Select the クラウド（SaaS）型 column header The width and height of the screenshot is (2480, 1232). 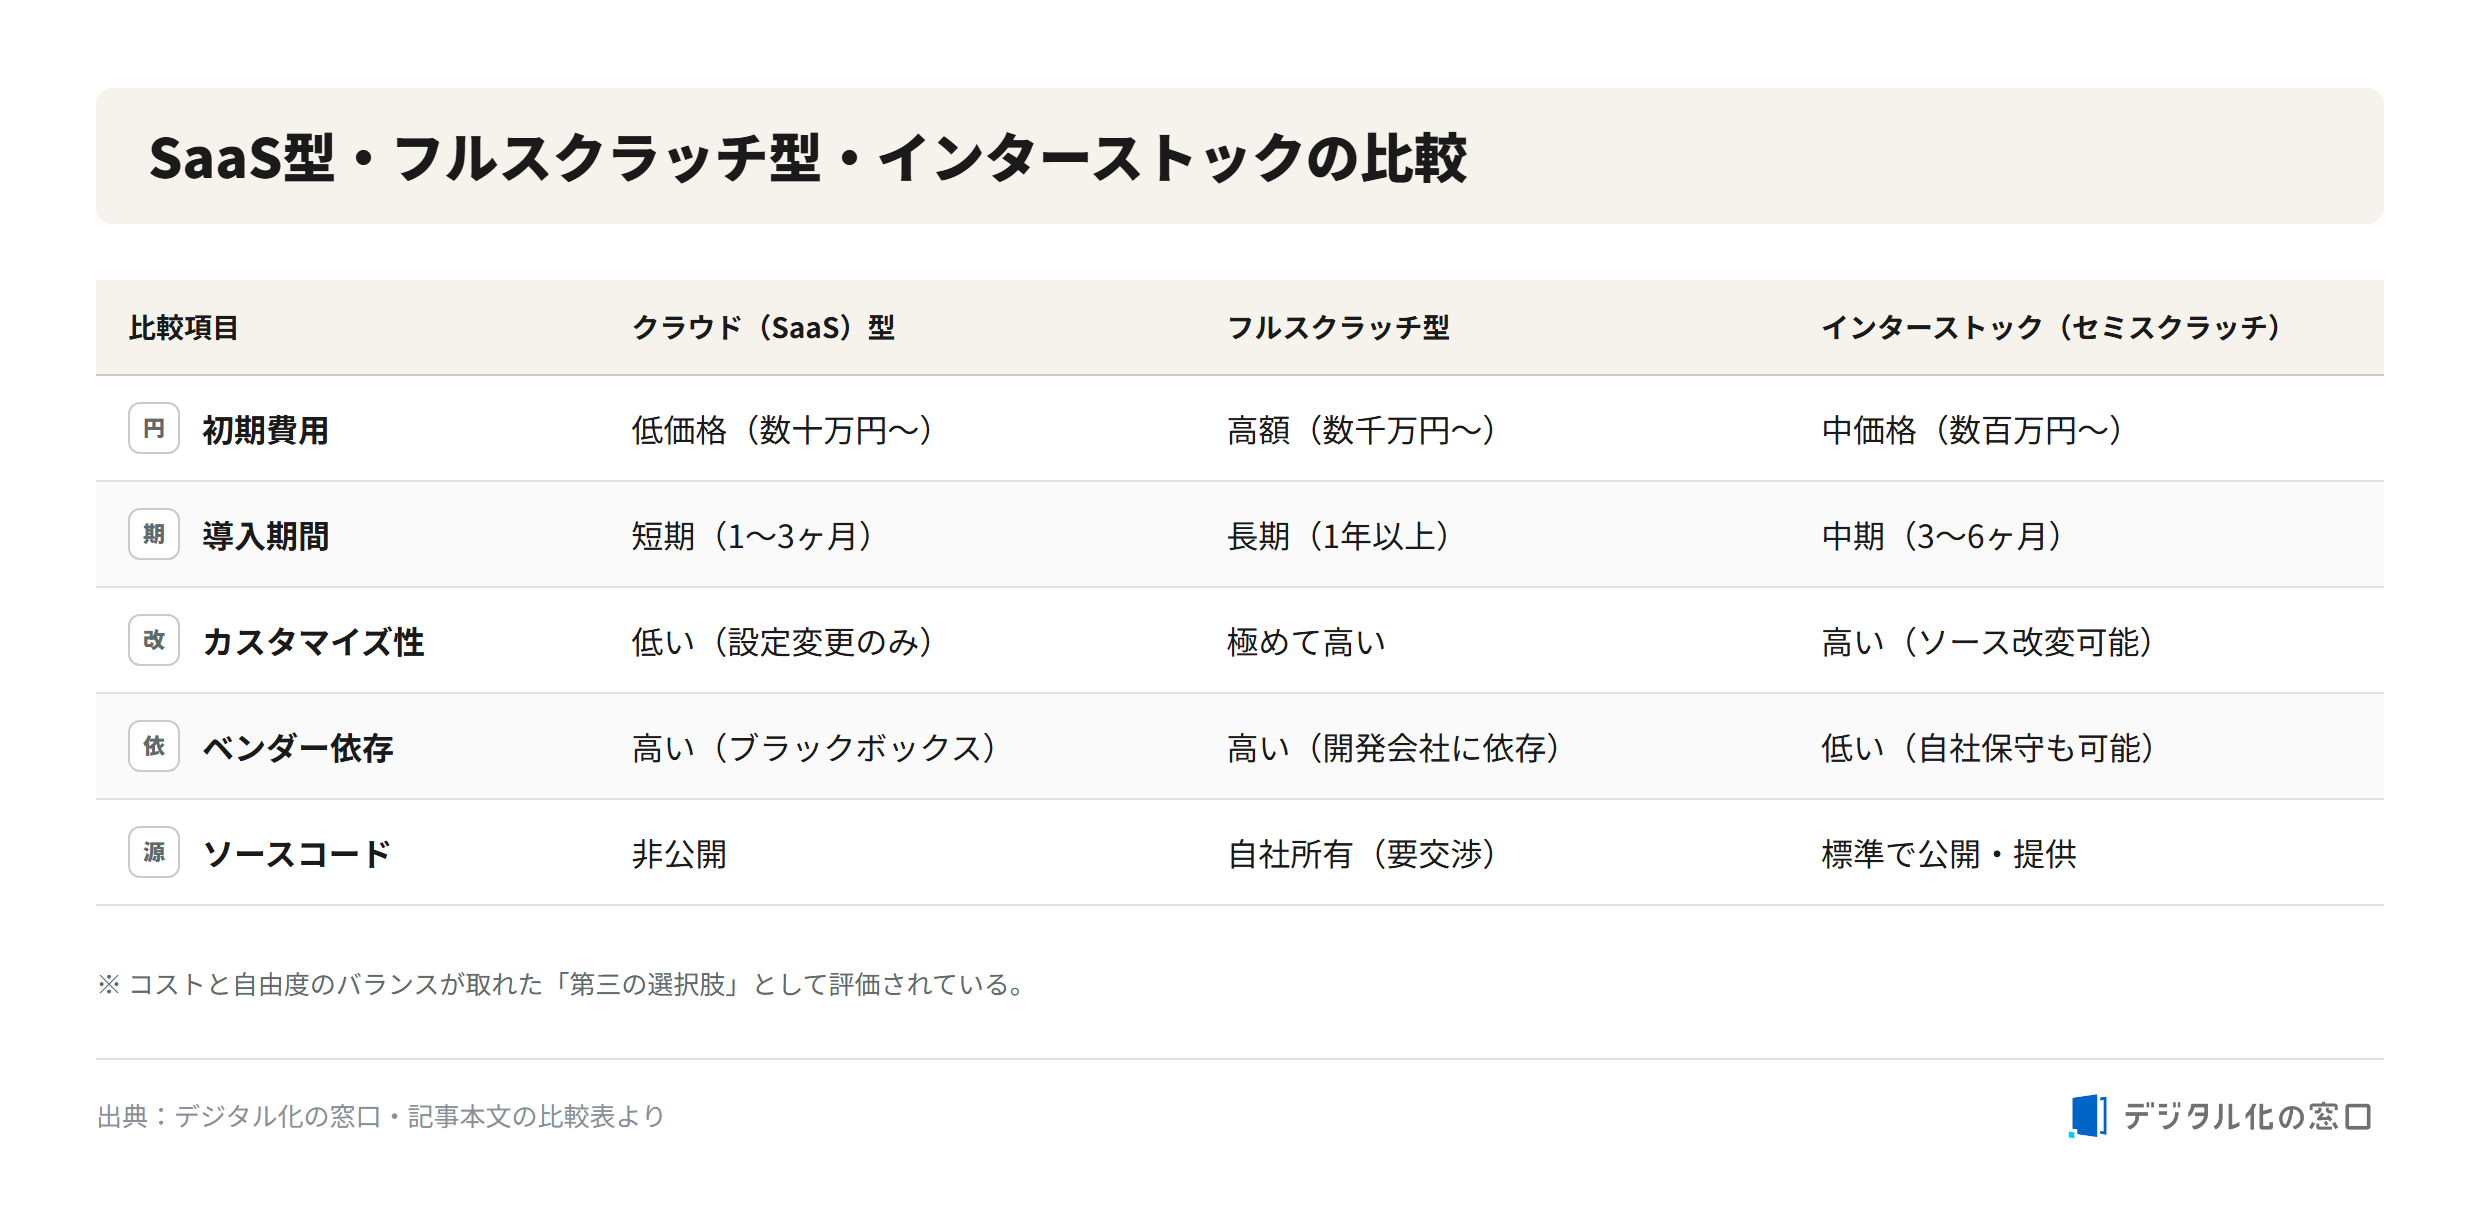click(x=764, y=327)
